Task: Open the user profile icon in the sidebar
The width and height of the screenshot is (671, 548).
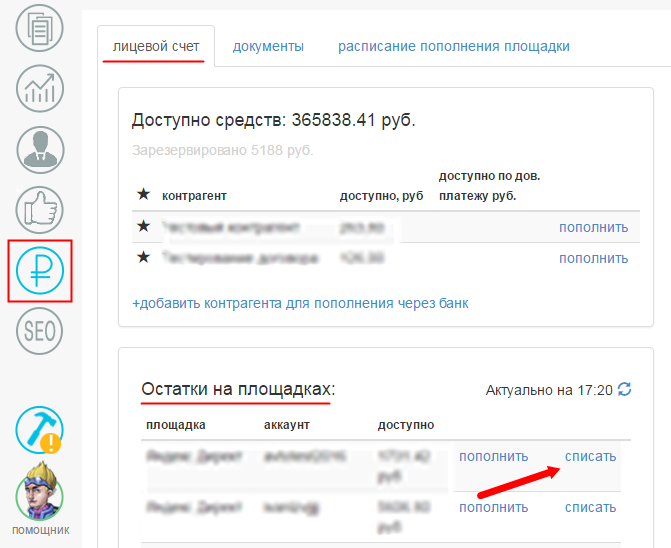Action: coord(40,150)
